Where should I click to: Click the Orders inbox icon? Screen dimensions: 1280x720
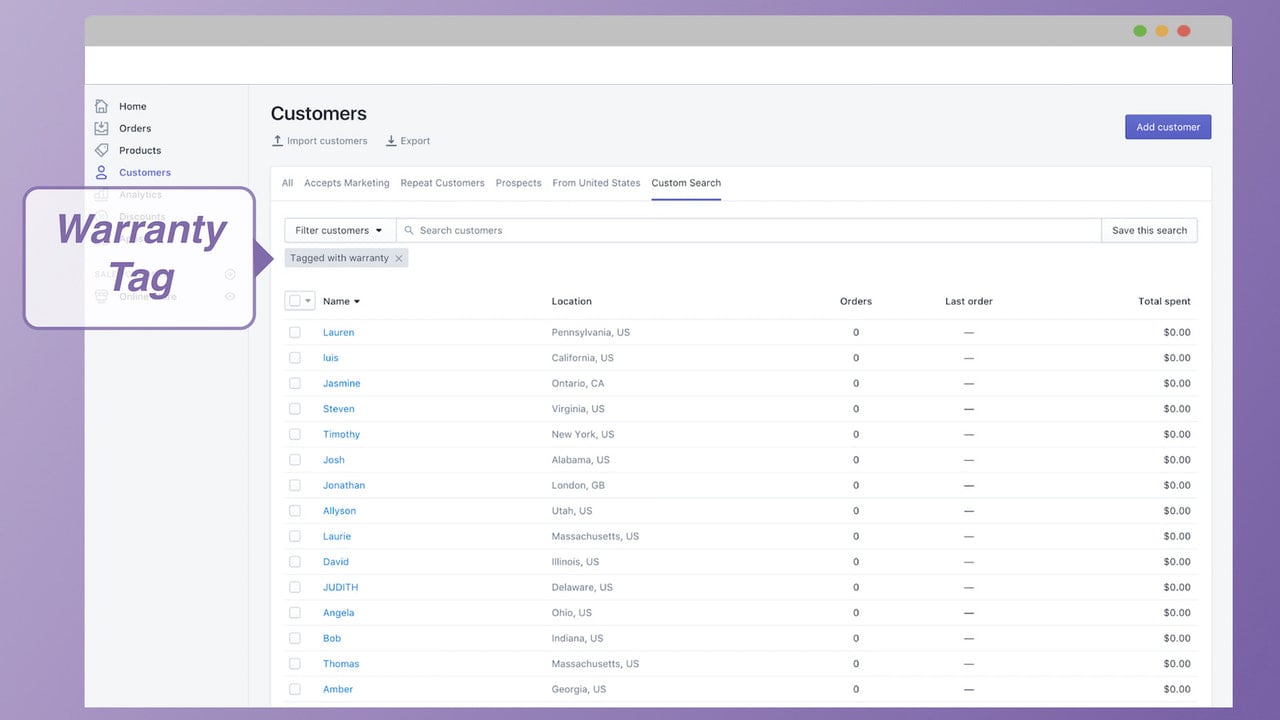tap(101, 128)
